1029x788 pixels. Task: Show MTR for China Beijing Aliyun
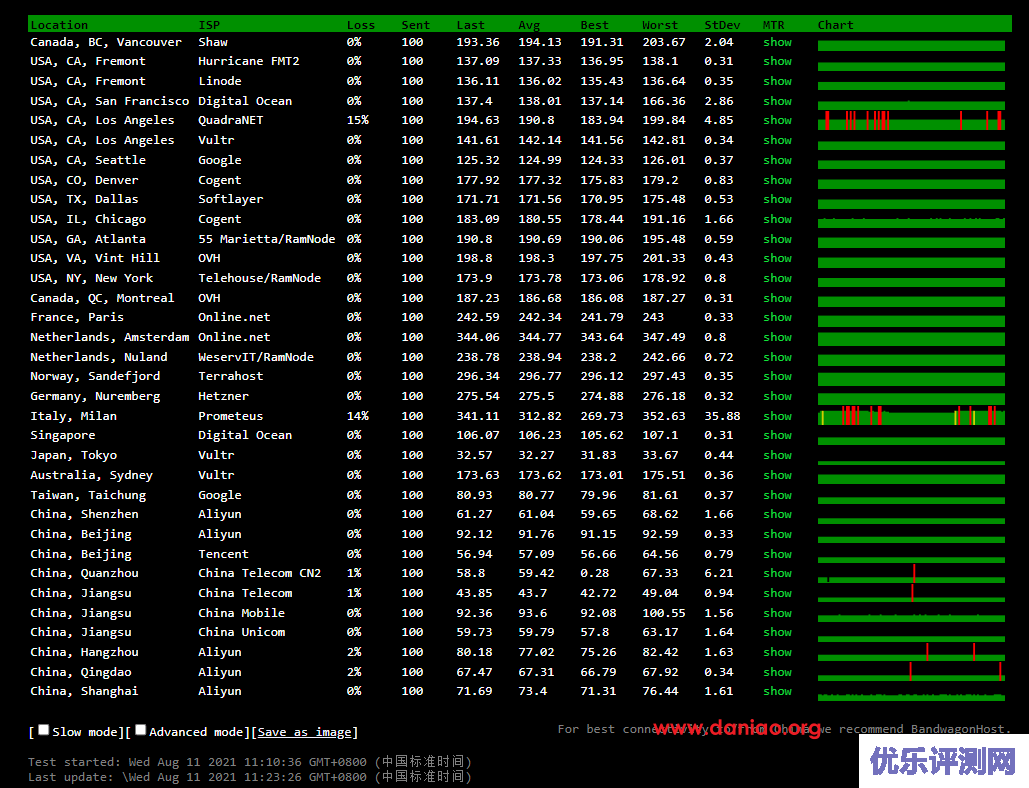pos(778,534)
